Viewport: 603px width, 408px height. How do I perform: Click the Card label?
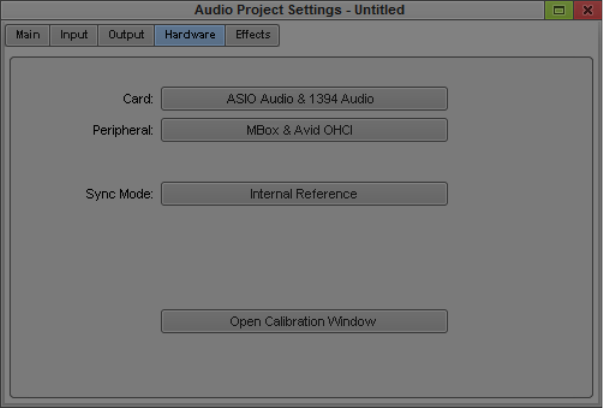(x=137, y=99)
